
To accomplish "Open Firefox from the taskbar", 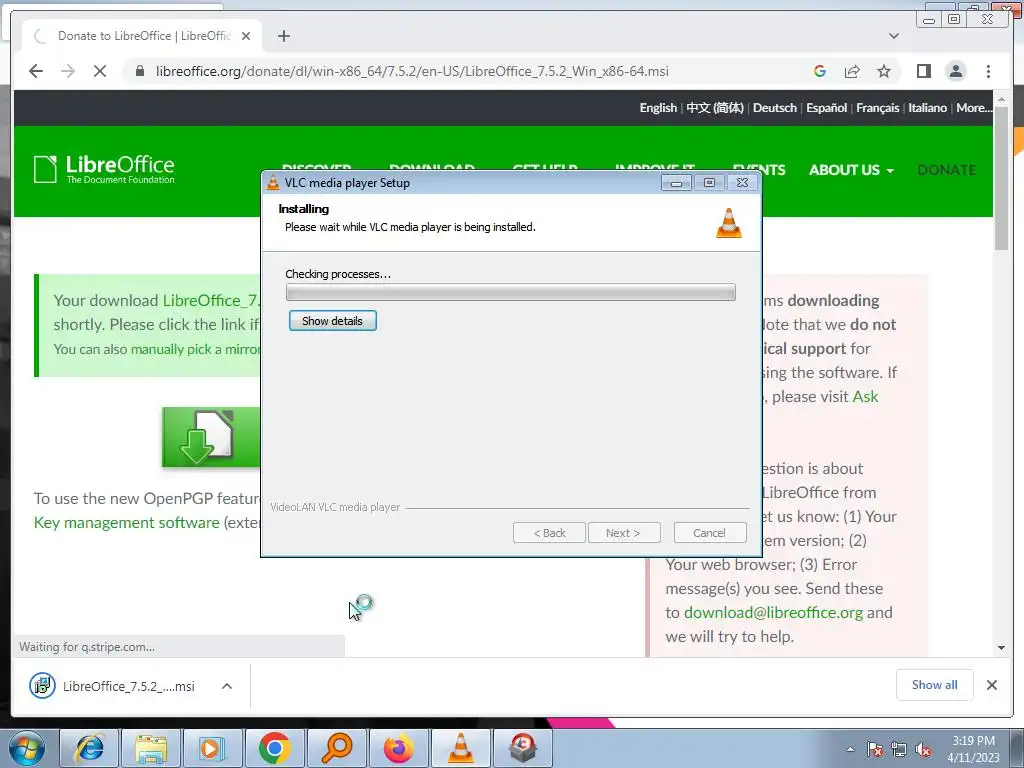I will pos(398,748).
